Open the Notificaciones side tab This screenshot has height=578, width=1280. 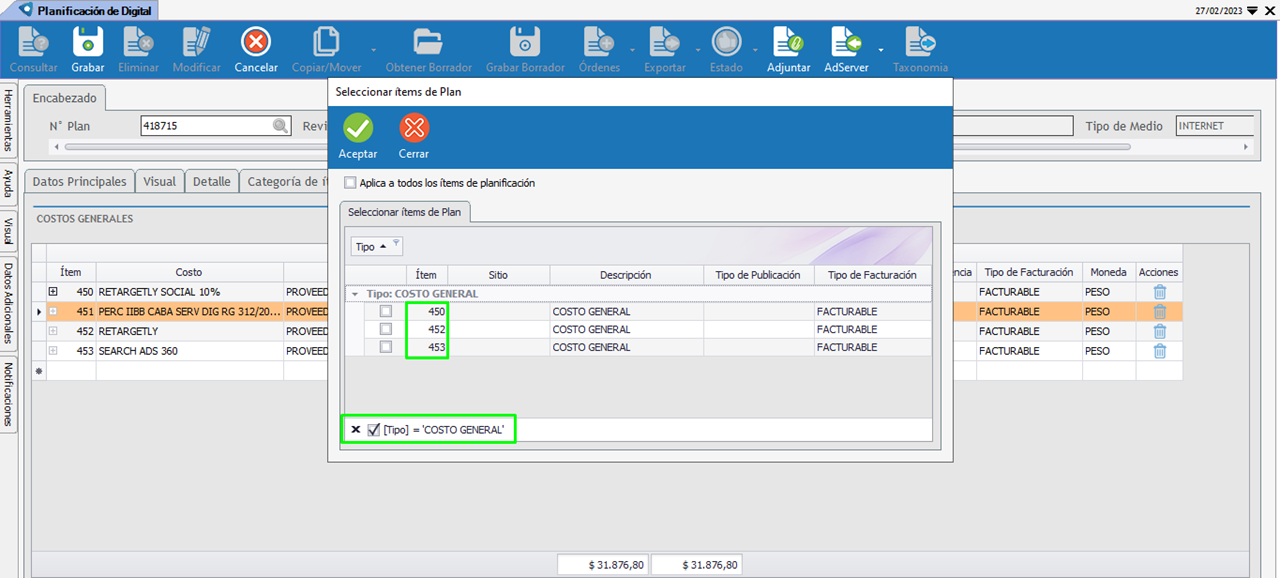(x=8, y=394)
